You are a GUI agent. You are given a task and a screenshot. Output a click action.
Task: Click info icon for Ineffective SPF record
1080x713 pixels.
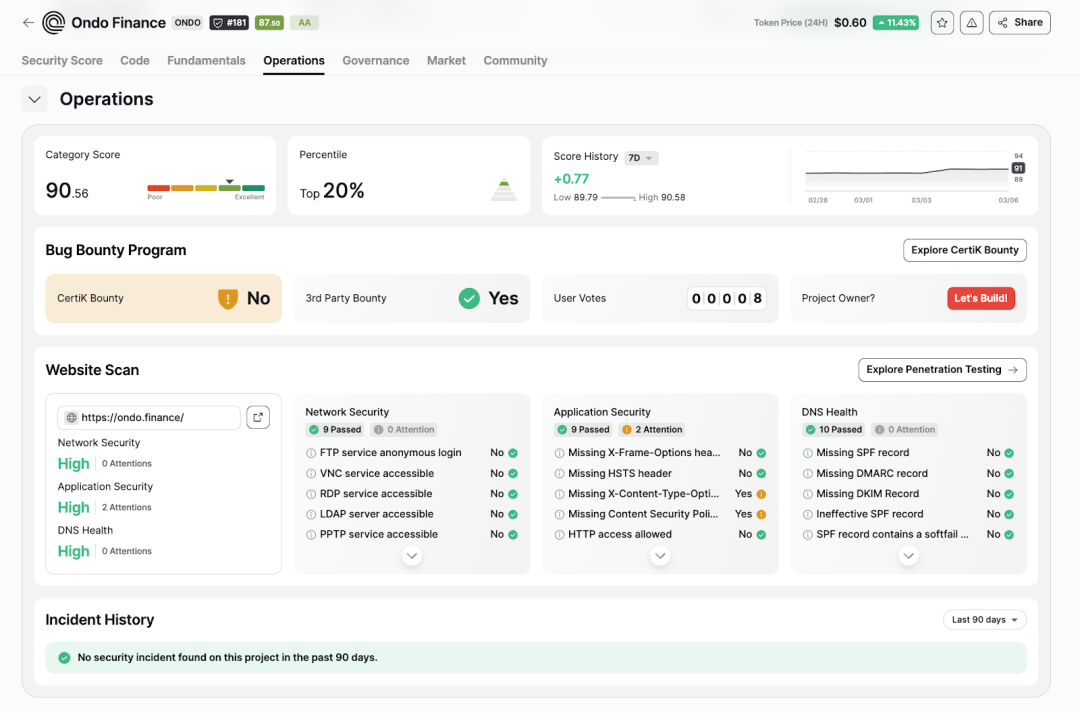(807, 515)
